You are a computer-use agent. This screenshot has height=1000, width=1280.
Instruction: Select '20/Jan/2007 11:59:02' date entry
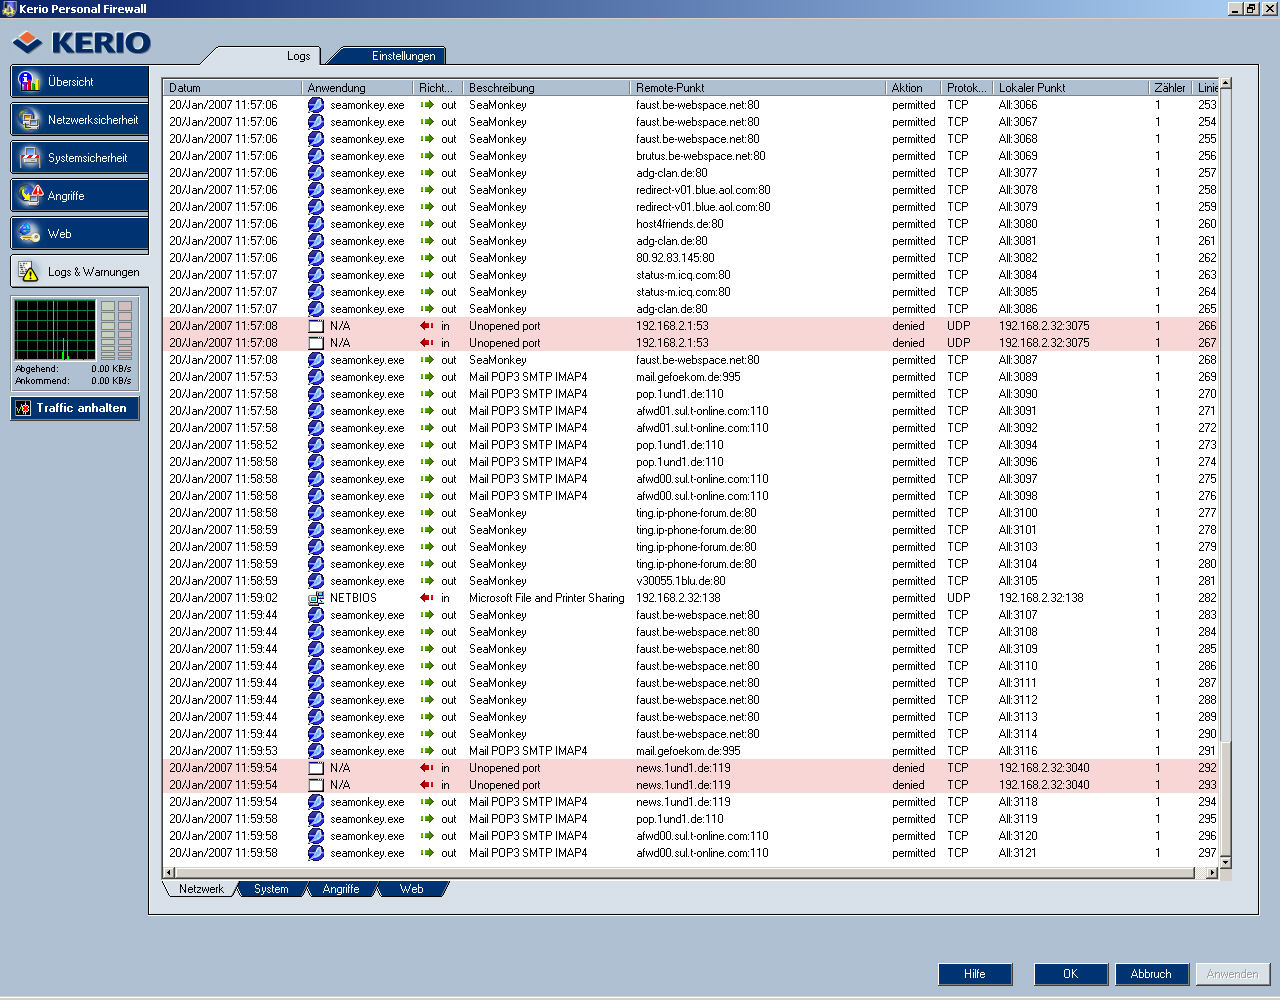click(223, 598)
